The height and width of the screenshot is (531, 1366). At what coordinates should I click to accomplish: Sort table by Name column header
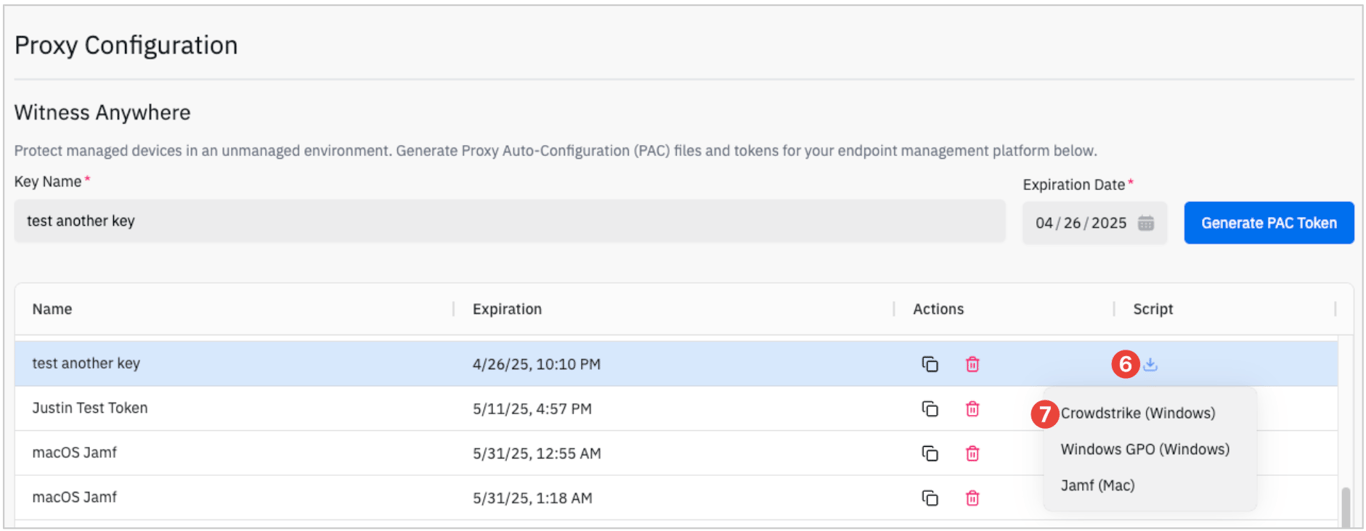coord(52,309)
